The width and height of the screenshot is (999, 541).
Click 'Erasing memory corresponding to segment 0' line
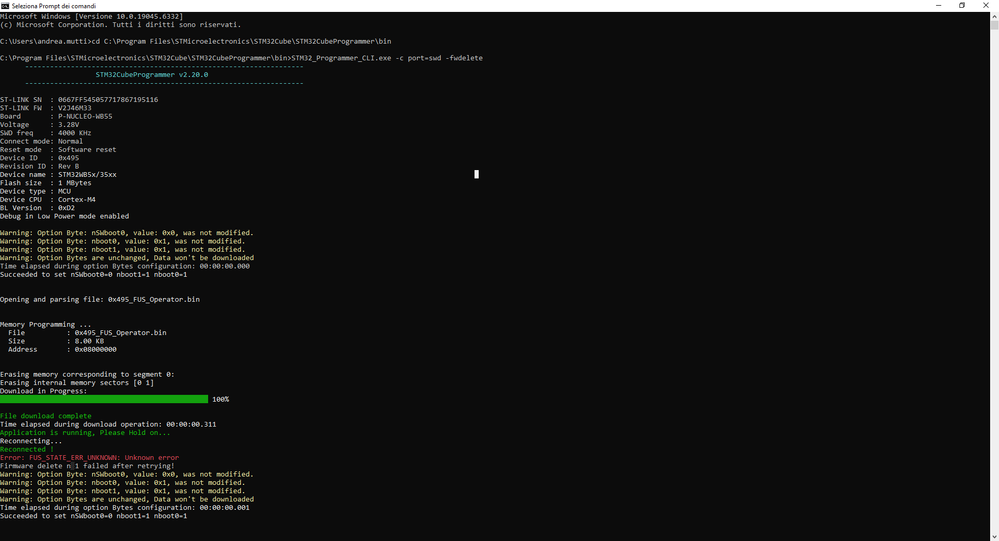[87, 374]
